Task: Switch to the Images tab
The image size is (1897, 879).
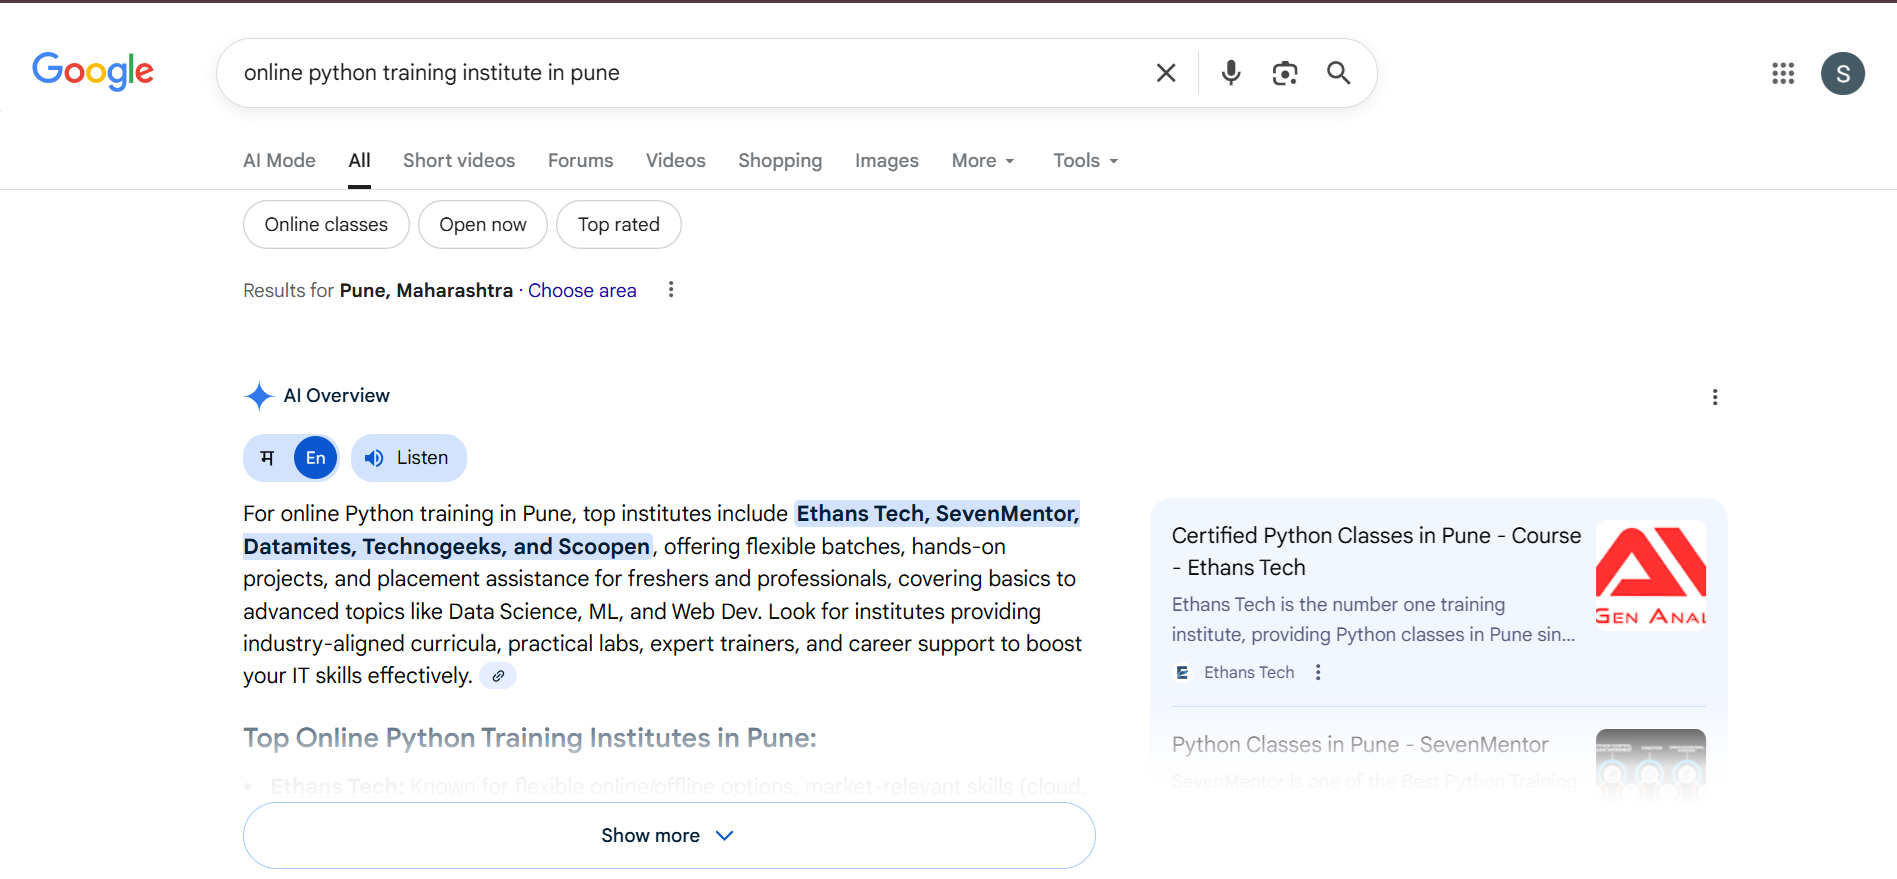Action: click(x=886, y=161)
